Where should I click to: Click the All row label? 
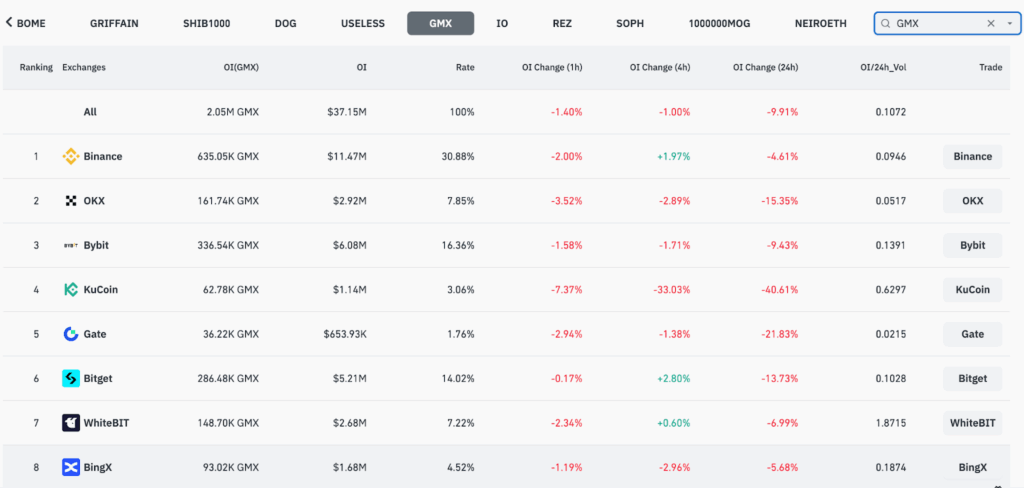90,112
